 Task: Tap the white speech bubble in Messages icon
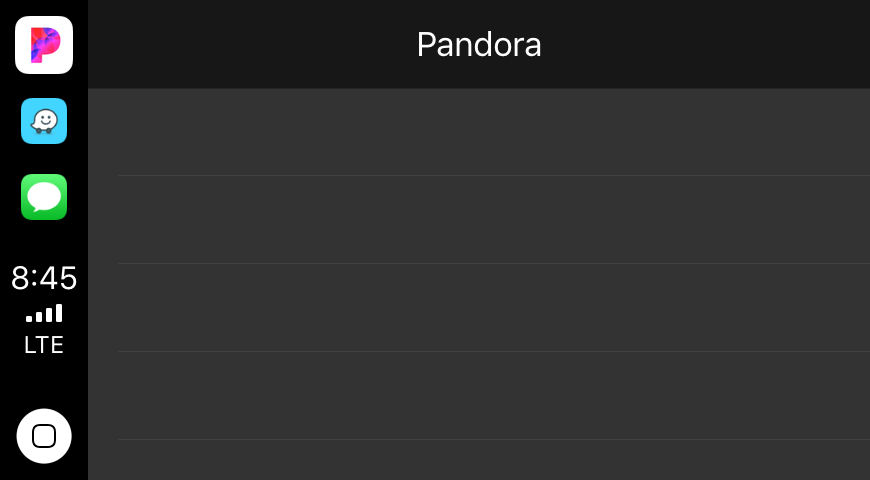[44, 196]
